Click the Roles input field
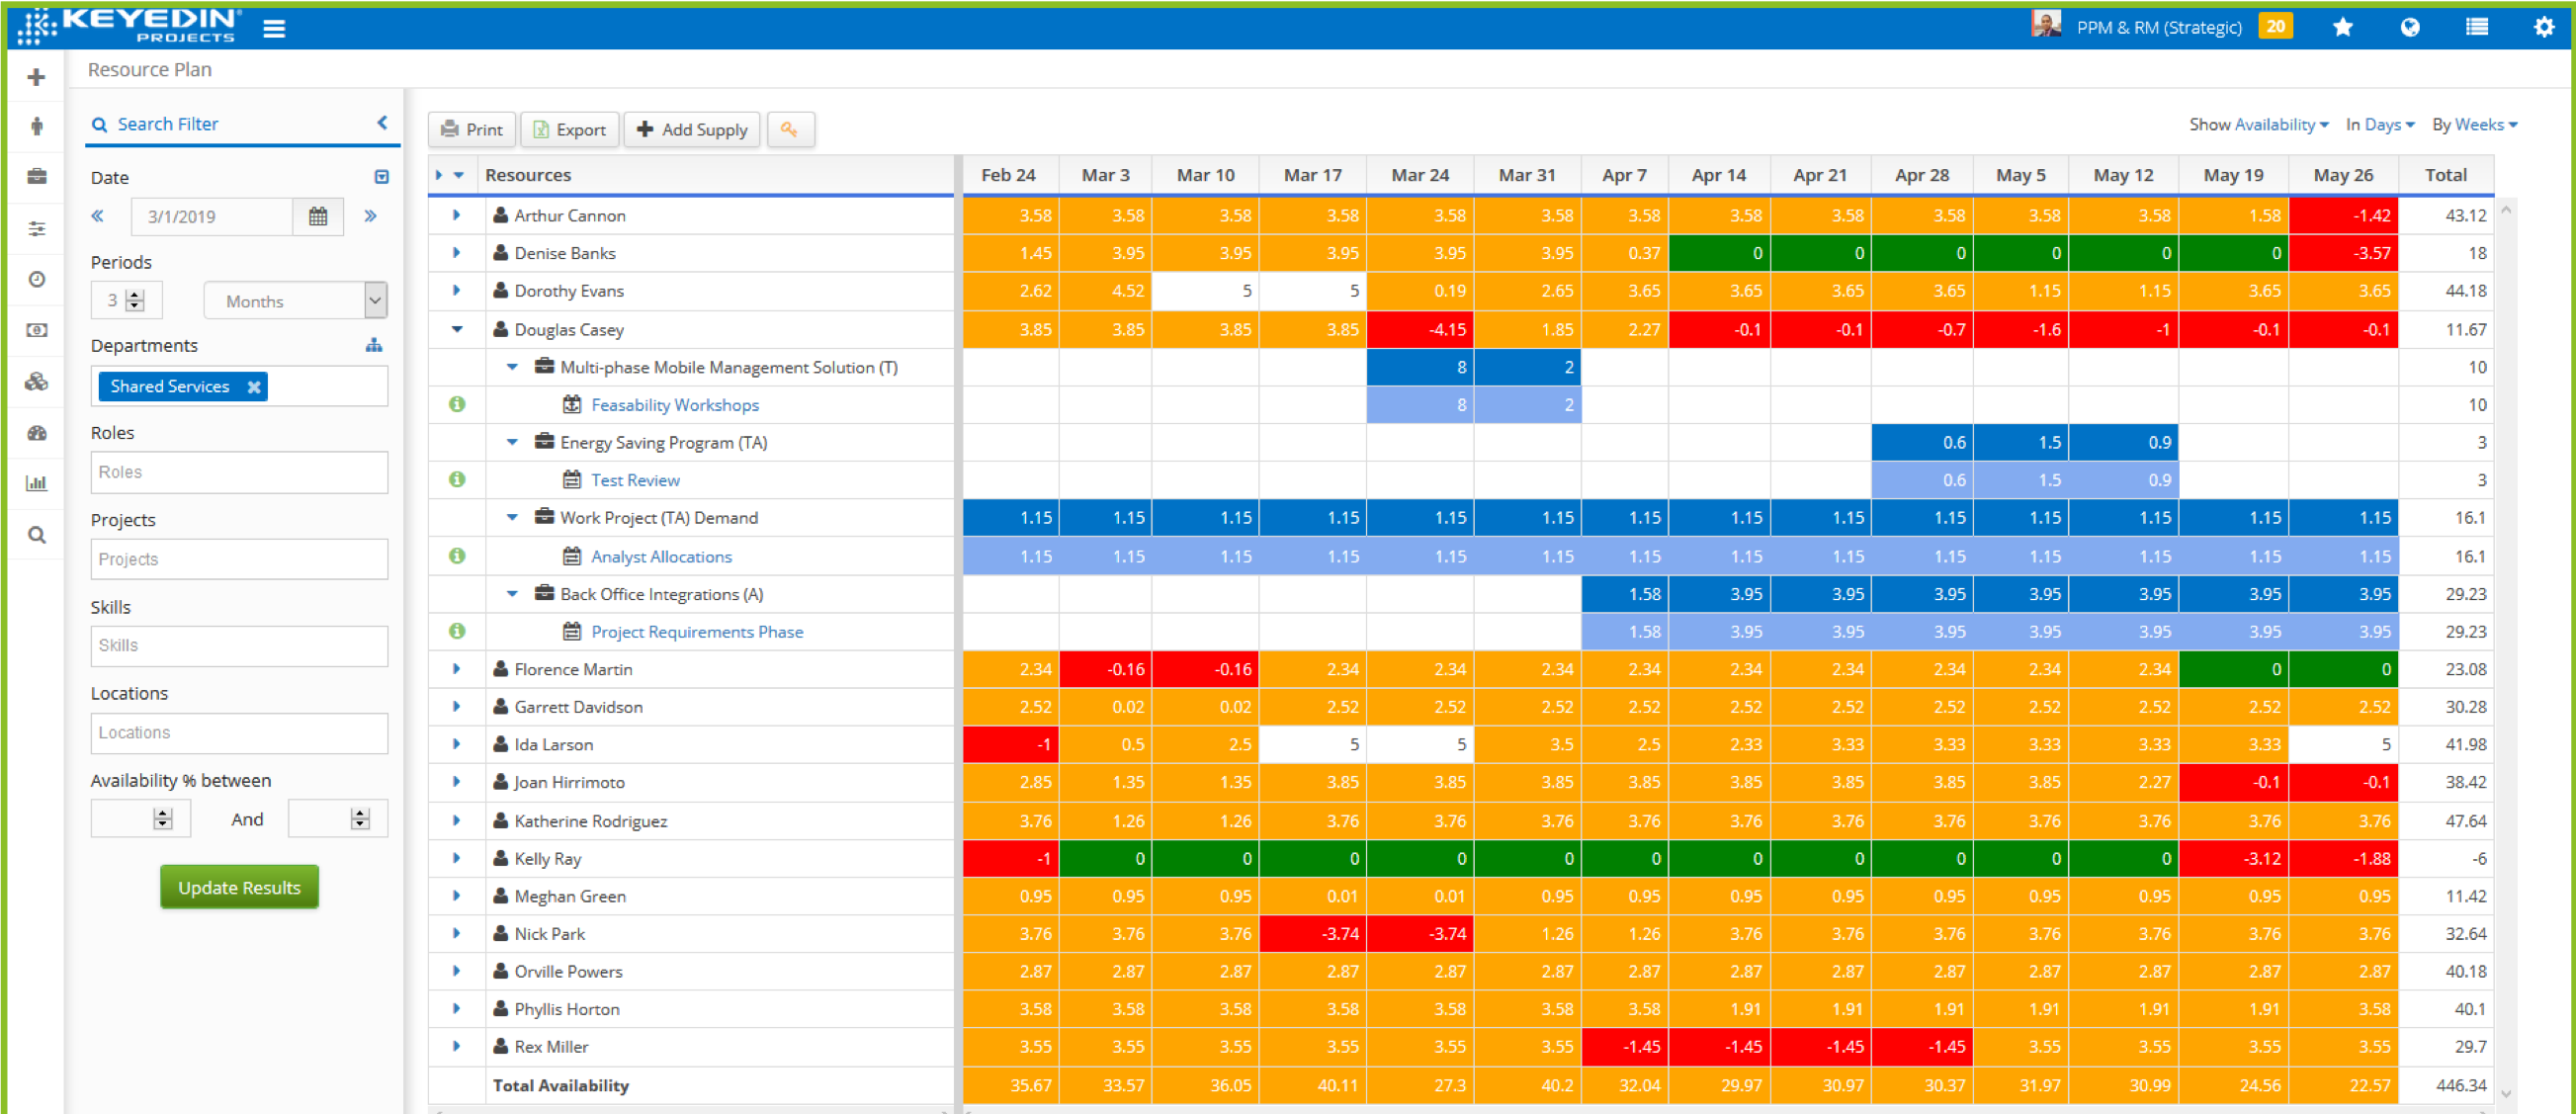Screen dimensions: 2576x1114 [x=239, y=472]
